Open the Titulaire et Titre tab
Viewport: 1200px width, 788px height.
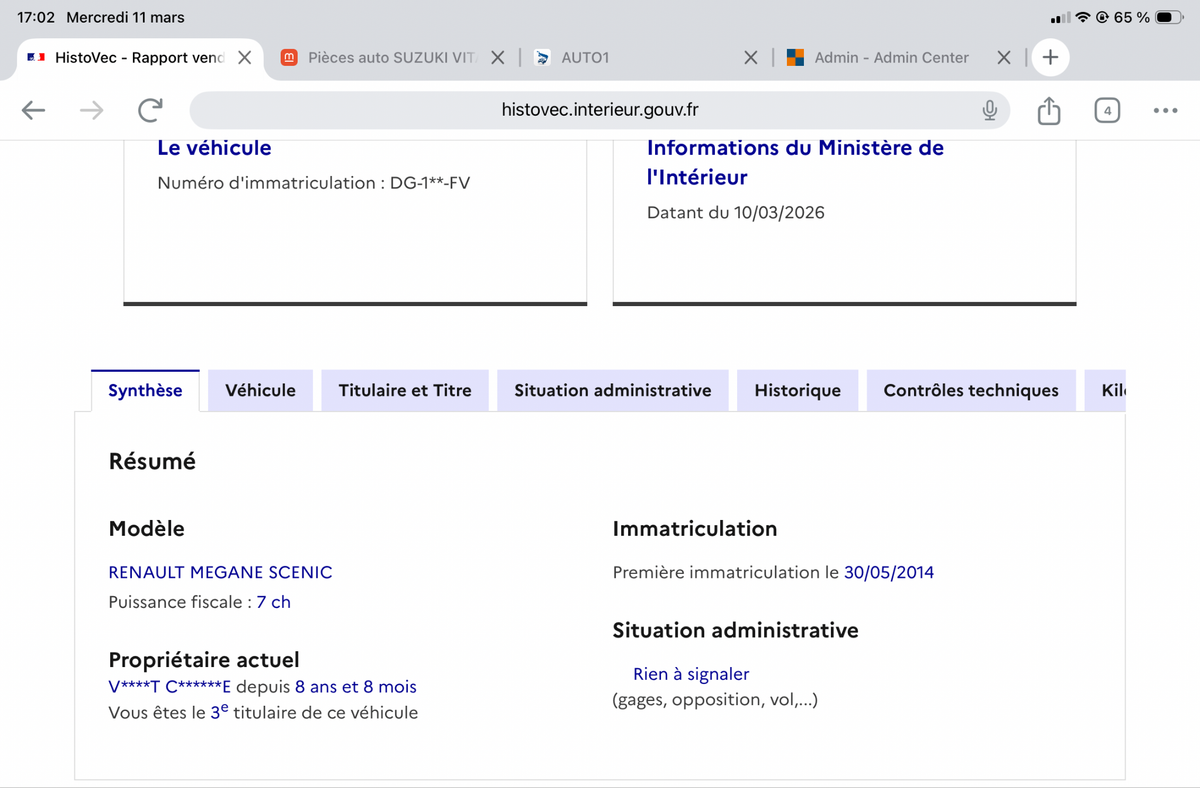tap(404, 390)
